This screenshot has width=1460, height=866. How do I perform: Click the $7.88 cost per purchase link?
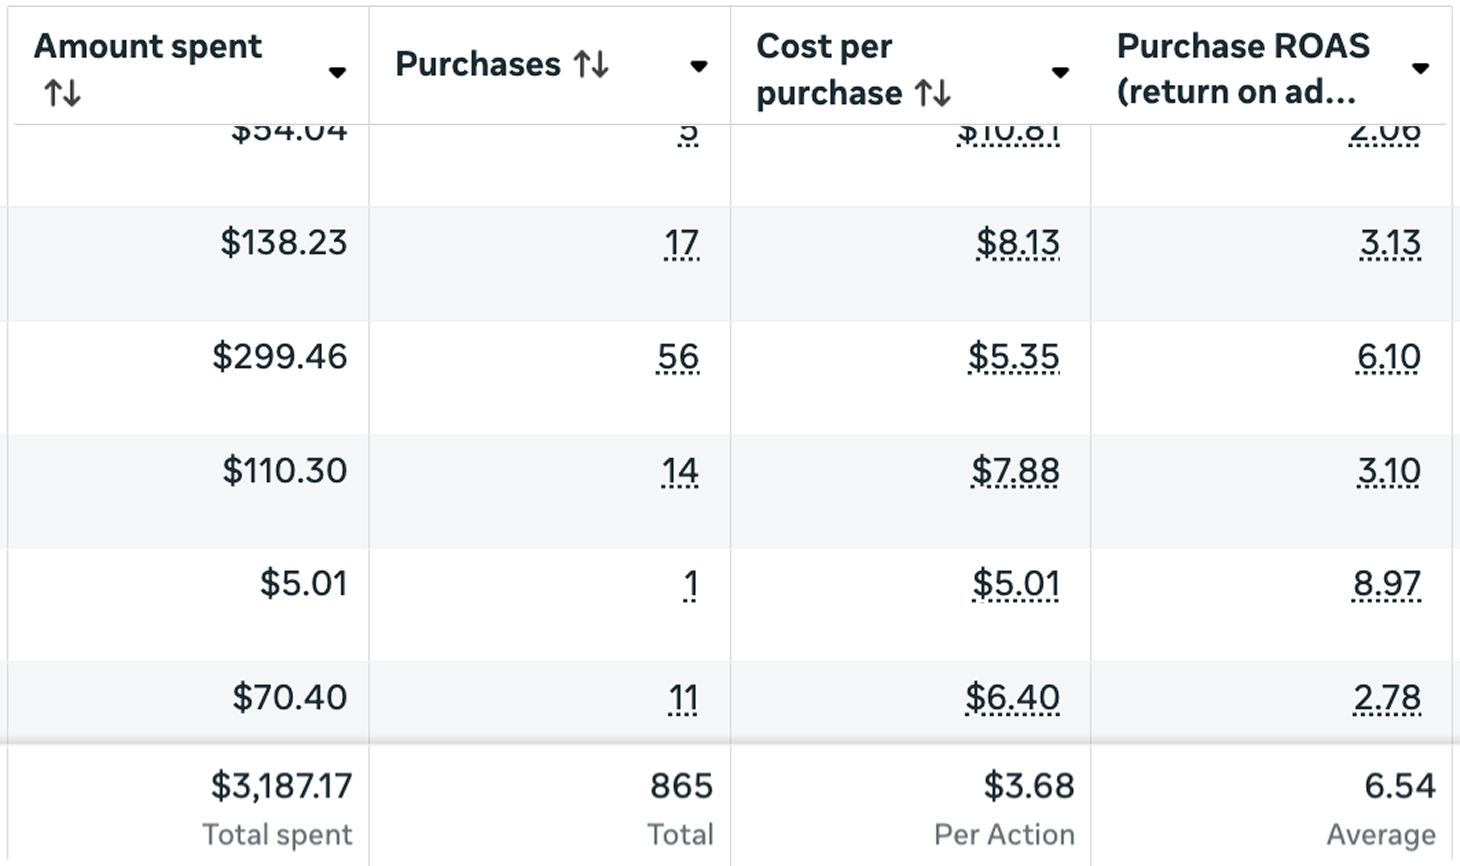tap(1015, 471)
